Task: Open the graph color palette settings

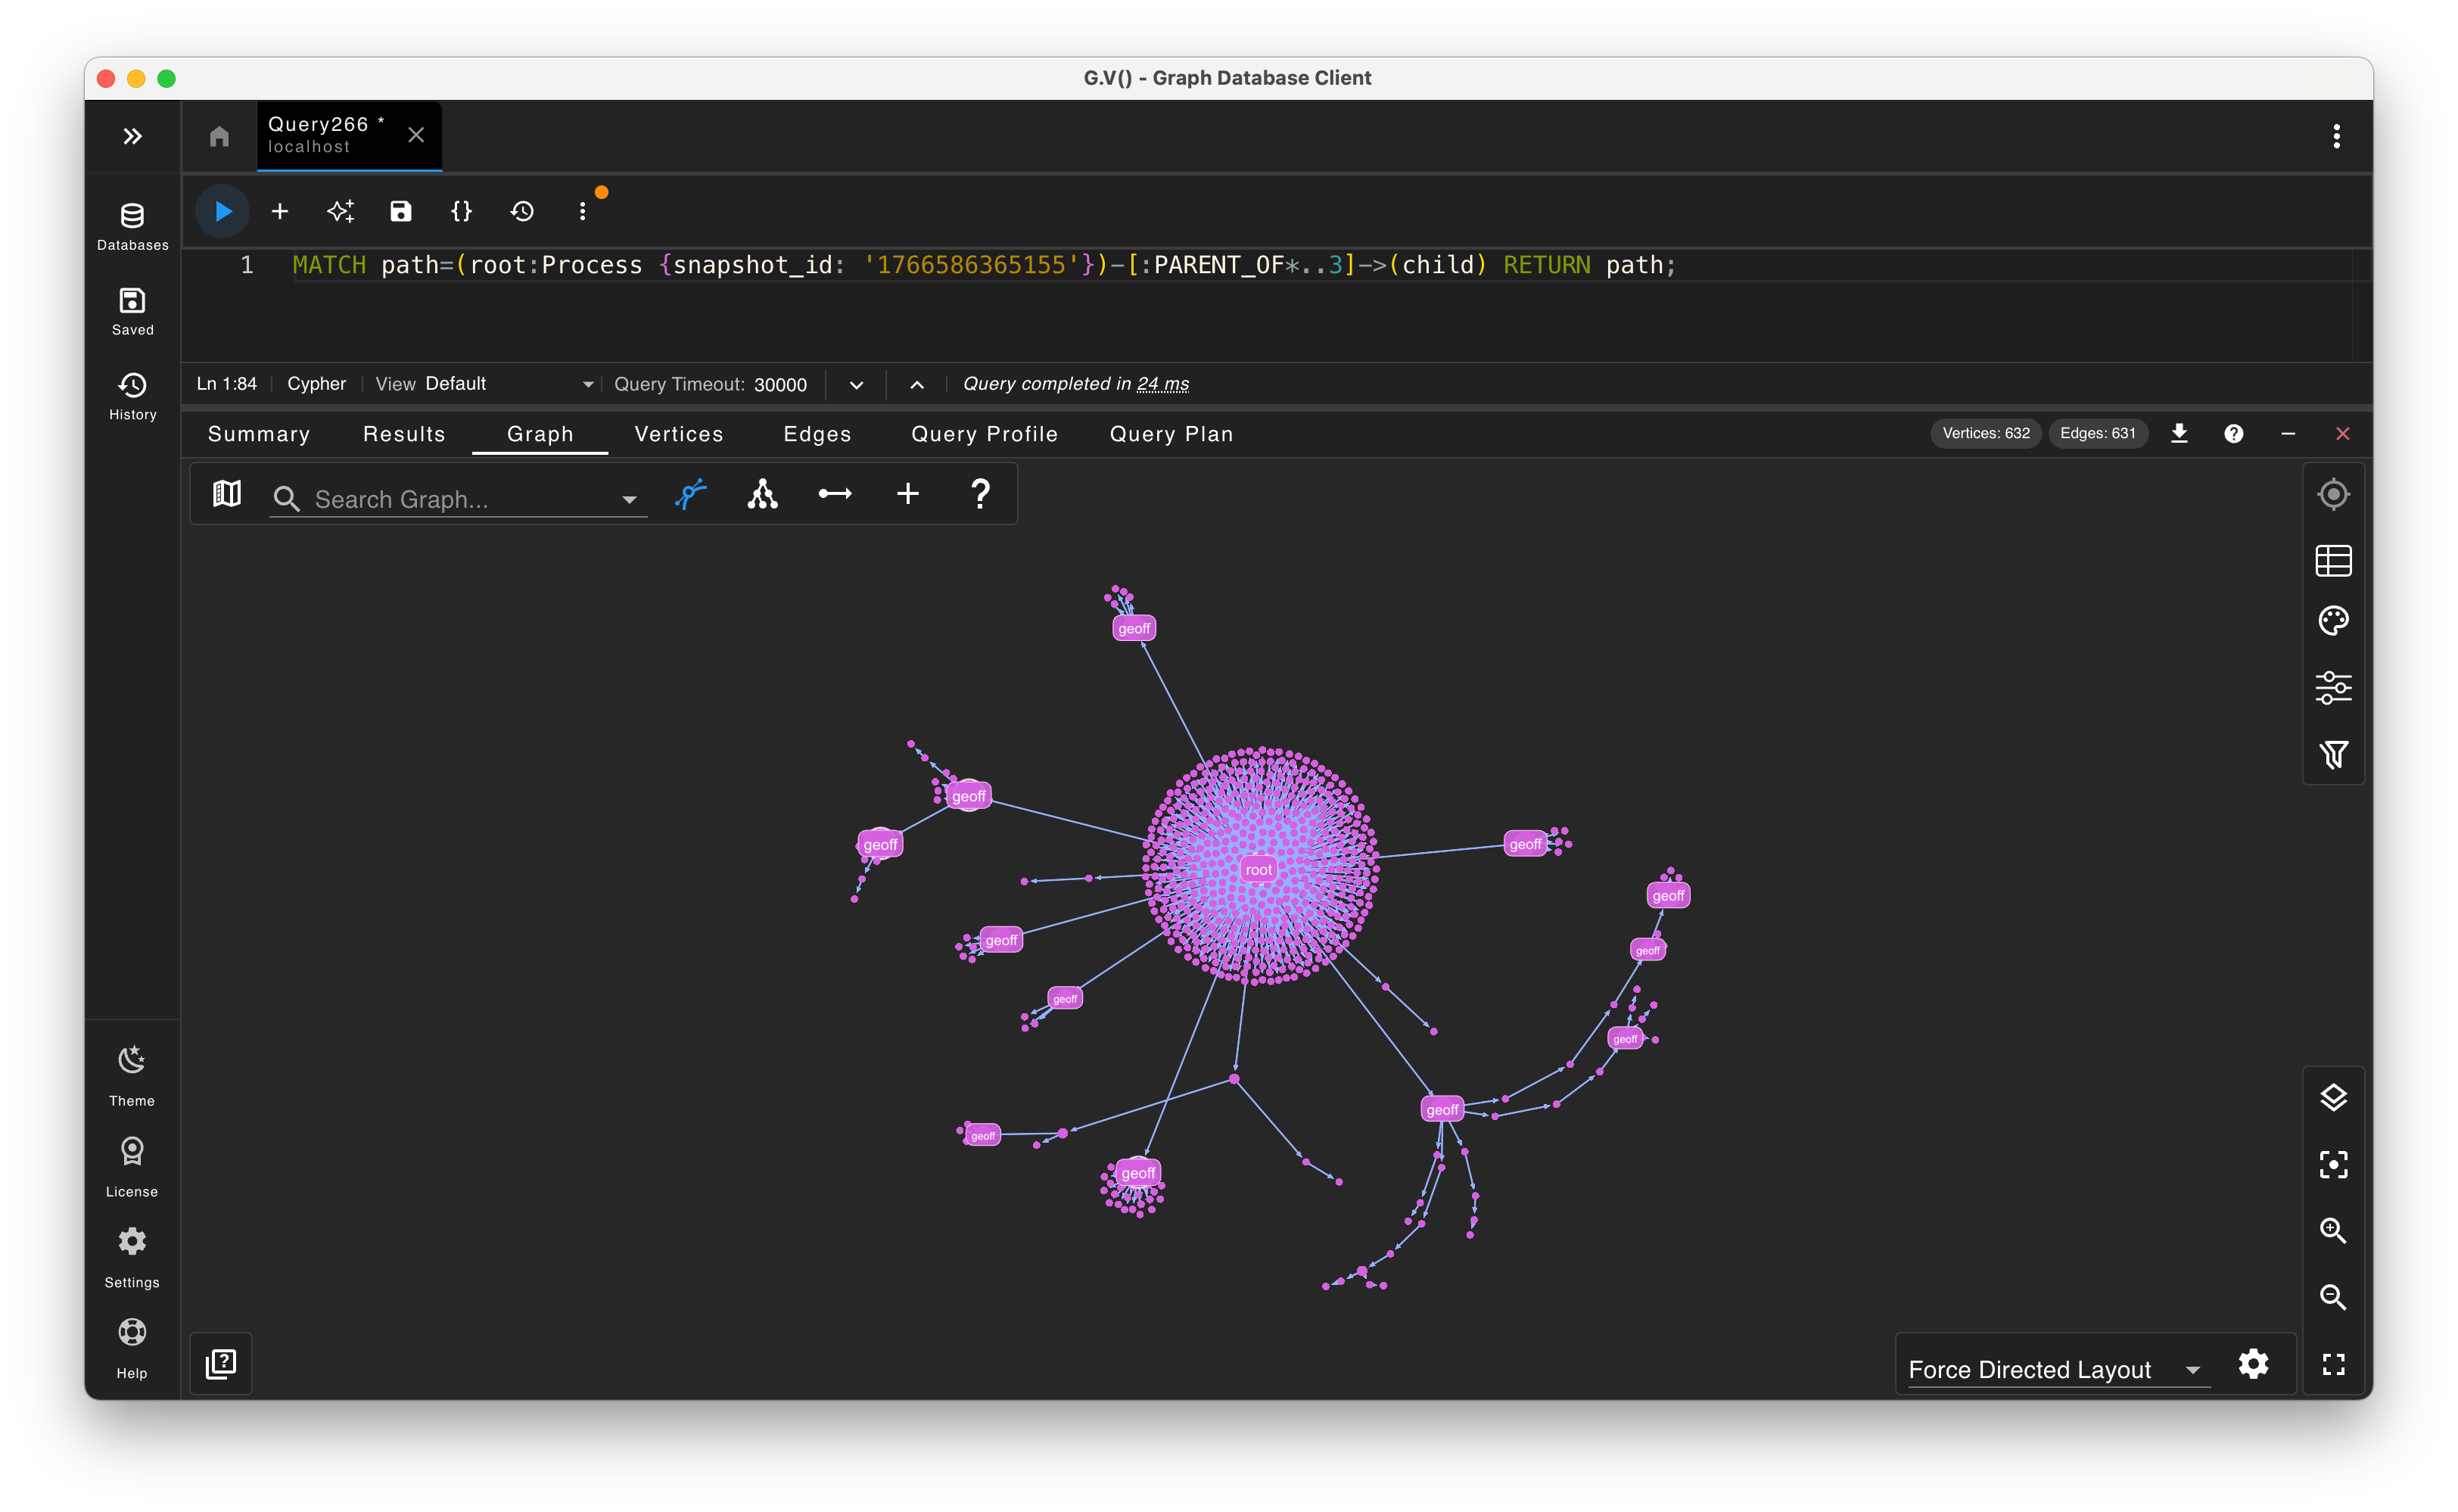Action: click(2334, 620)
